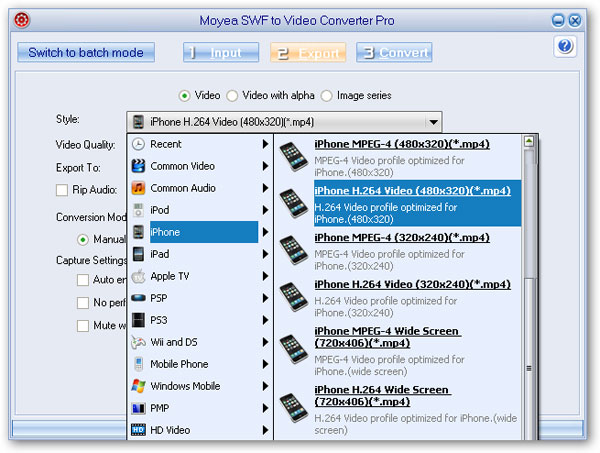
Task: Expand the Common Video submenu arrow
Action: (x=265, y=166)
